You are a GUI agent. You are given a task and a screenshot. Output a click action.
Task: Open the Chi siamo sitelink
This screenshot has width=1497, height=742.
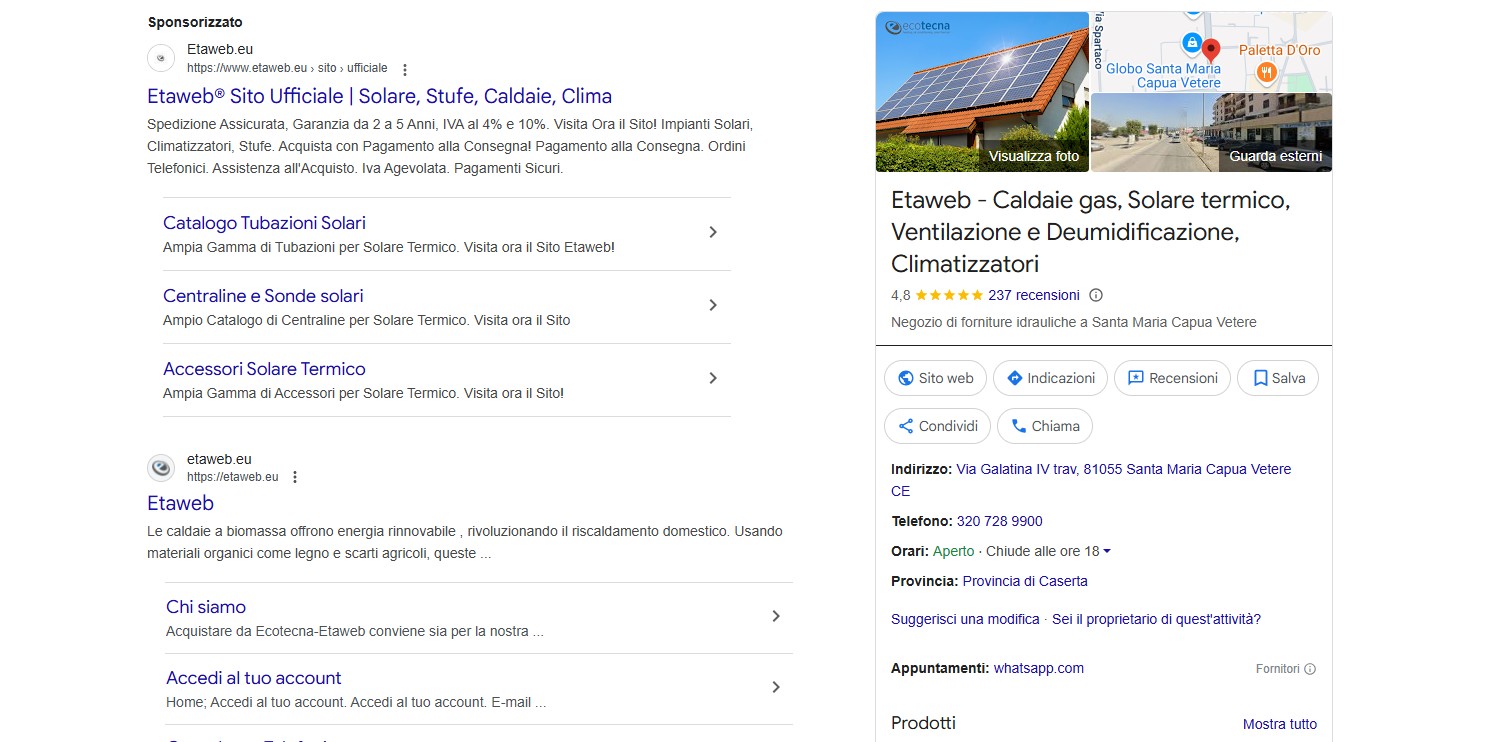206,607
